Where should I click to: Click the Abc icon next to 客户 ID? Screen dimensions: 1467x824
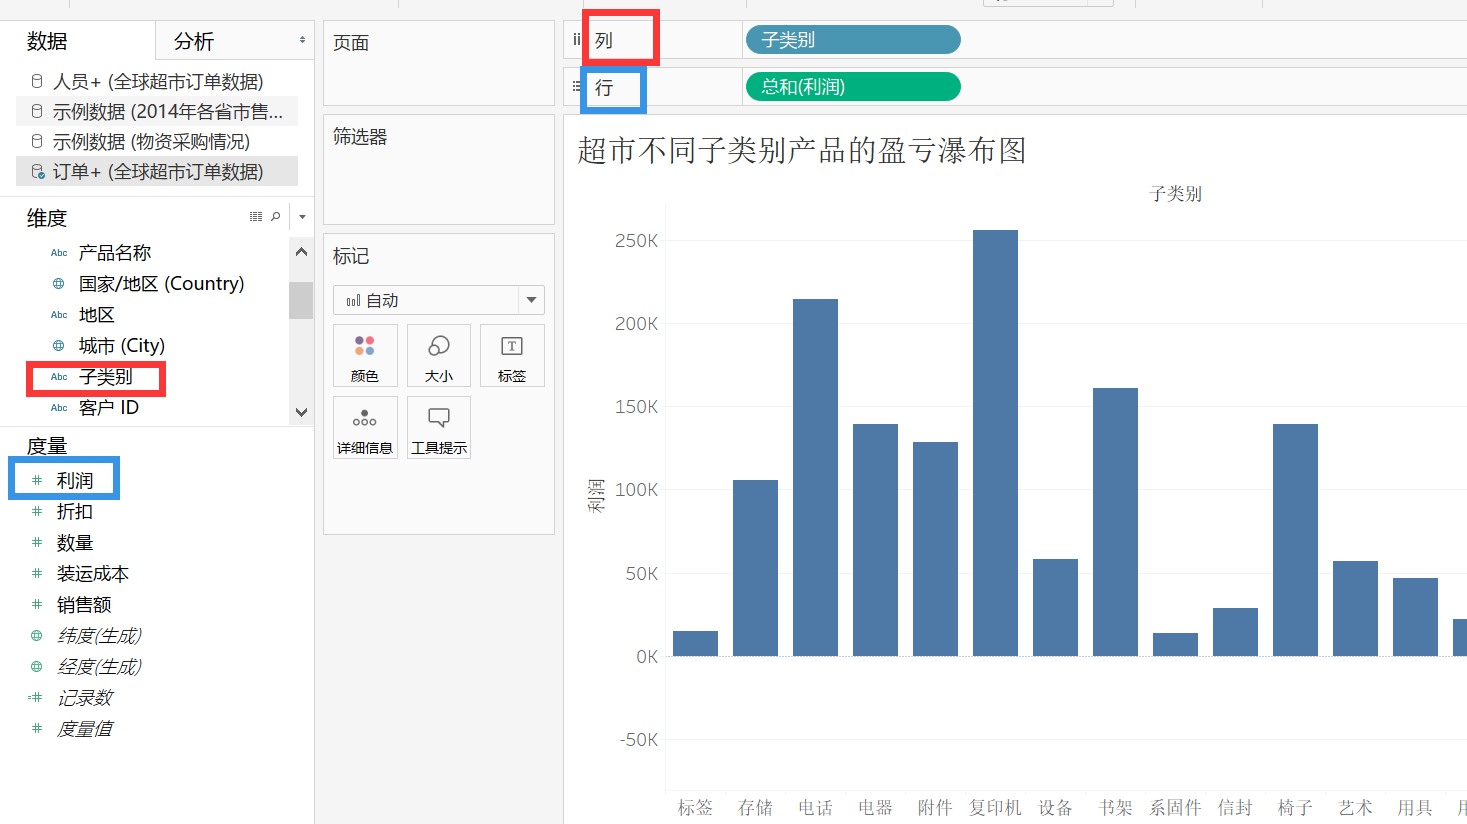tap(59, 408)
